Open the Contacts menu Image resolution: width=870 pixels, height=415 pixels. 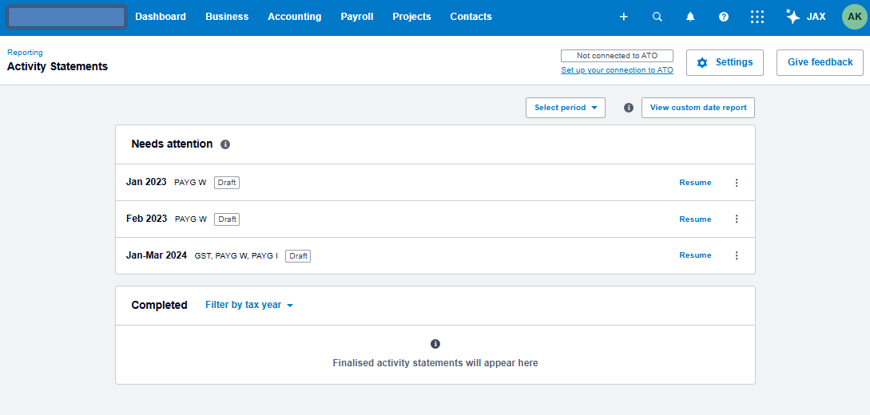pyautogui.click(x=471, y=17)
